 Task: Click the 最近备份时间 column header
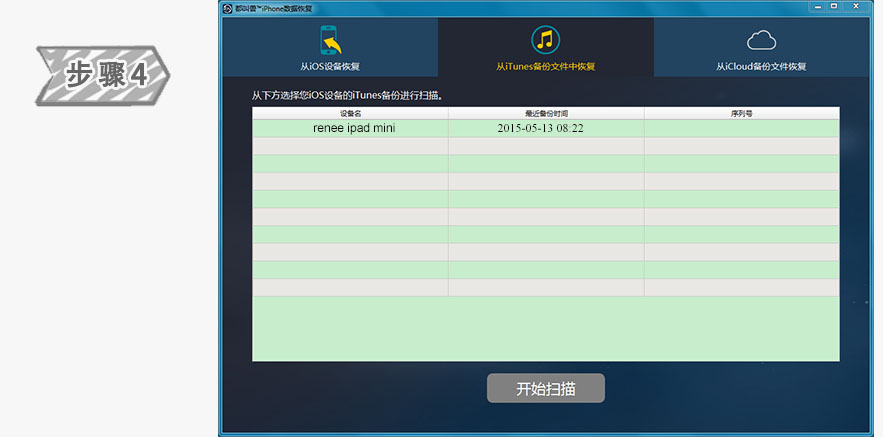(x=546, y=113)
